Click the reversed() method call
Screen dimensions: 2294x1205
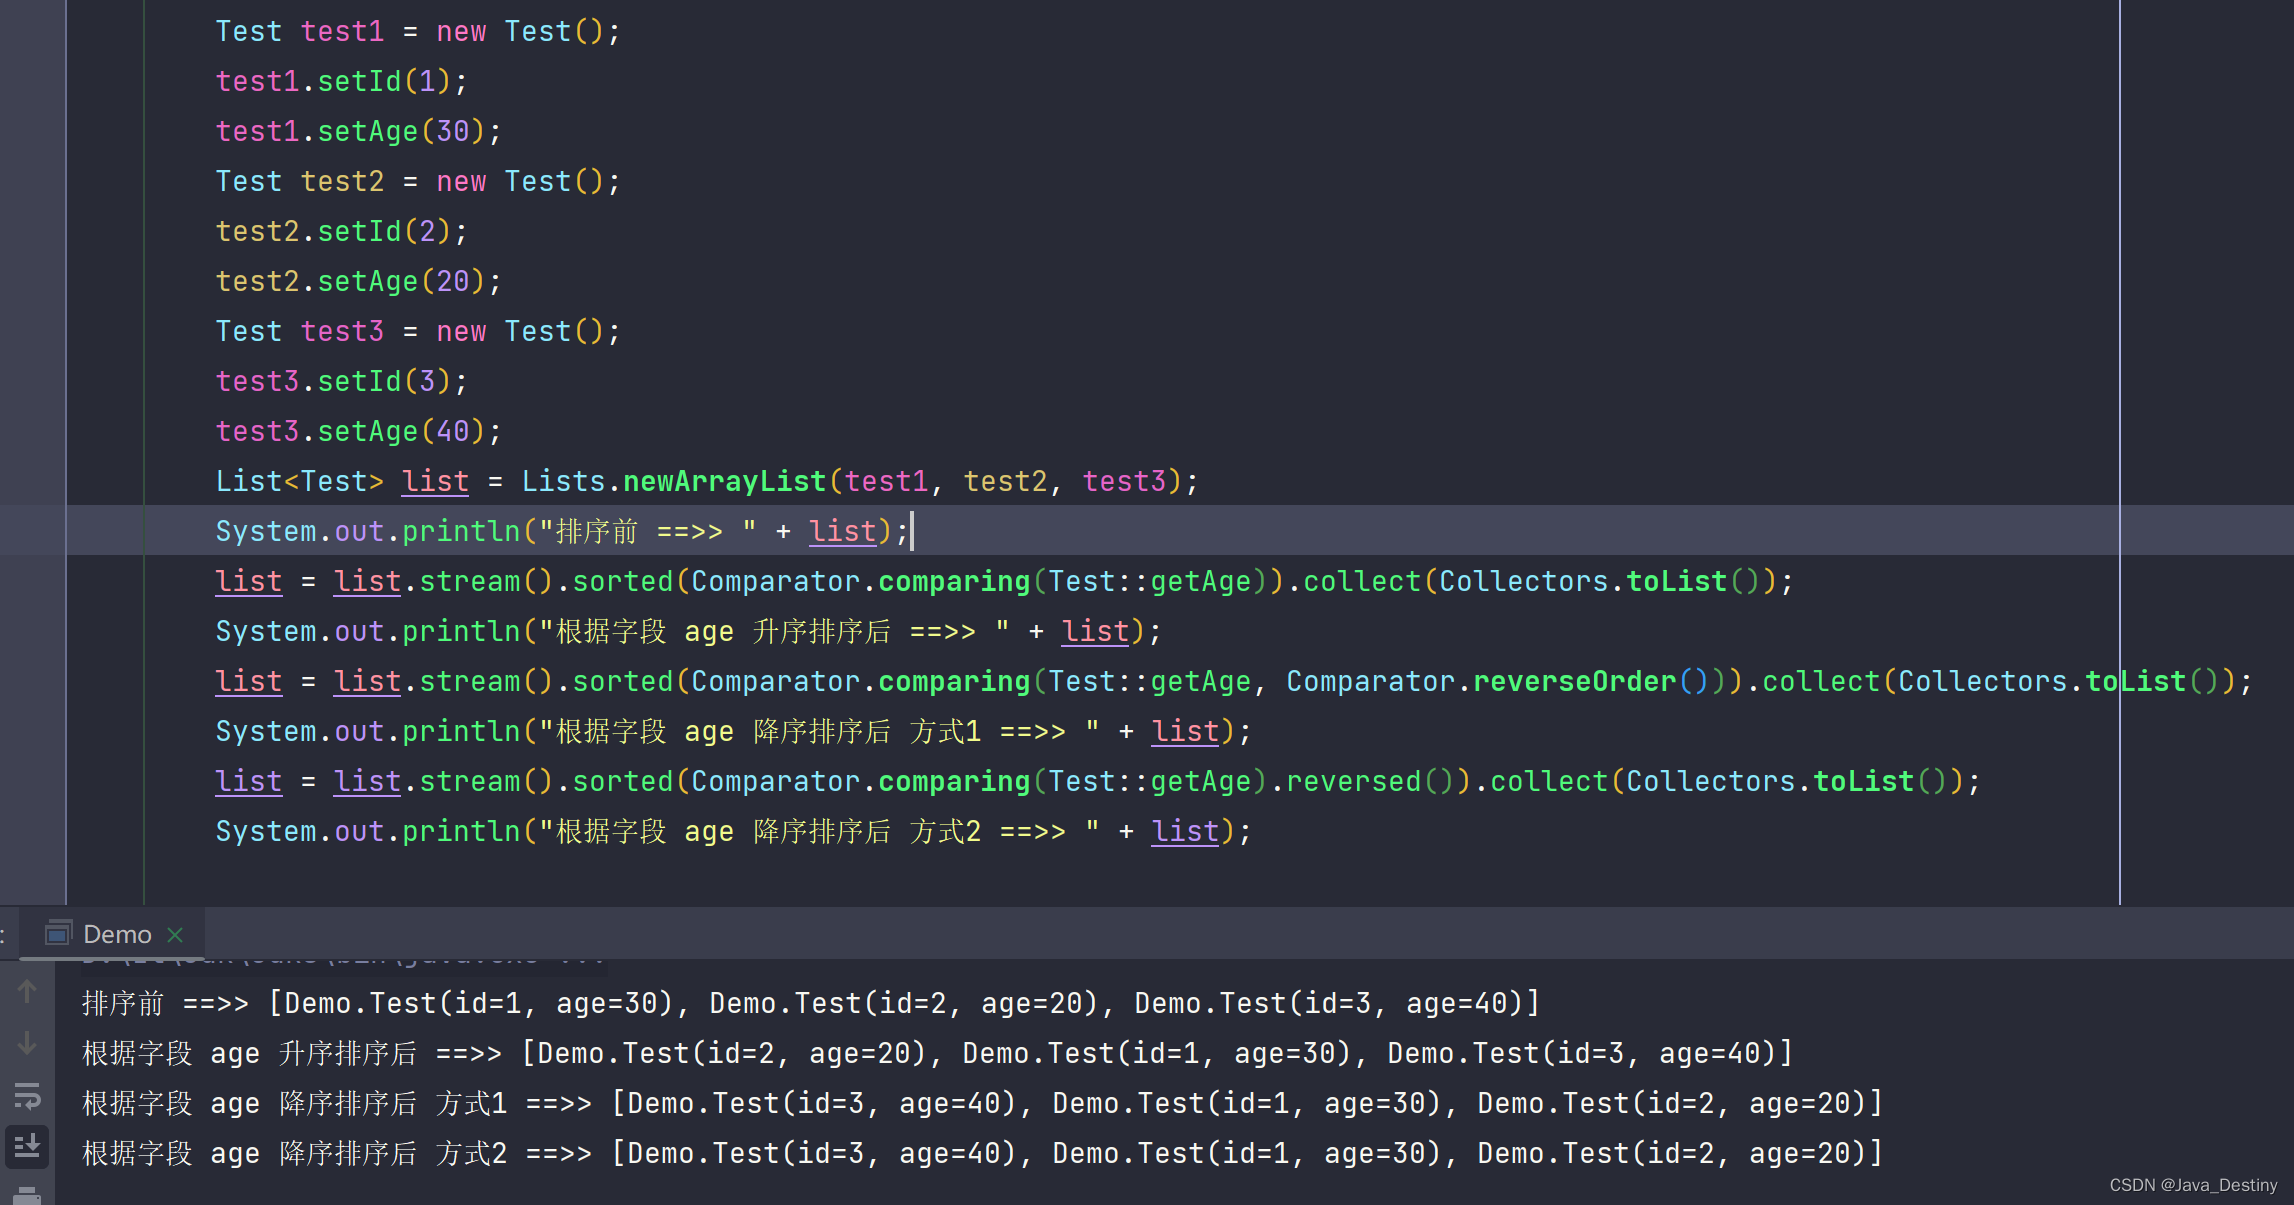point(1352,781)
